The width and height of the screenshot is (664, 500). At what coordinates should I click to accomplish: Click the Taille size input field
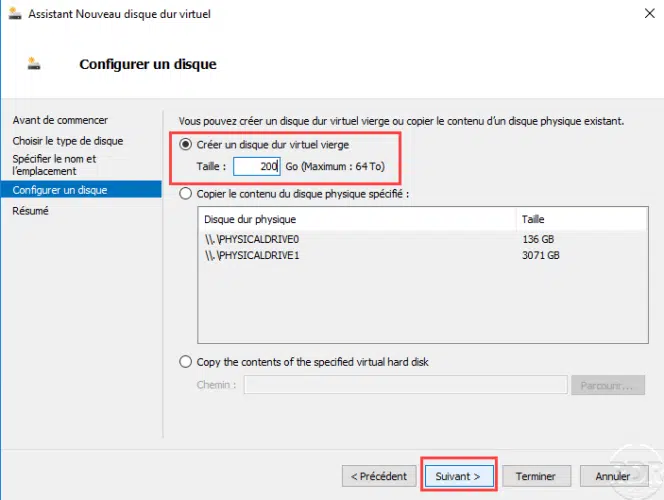click(257, 166)
